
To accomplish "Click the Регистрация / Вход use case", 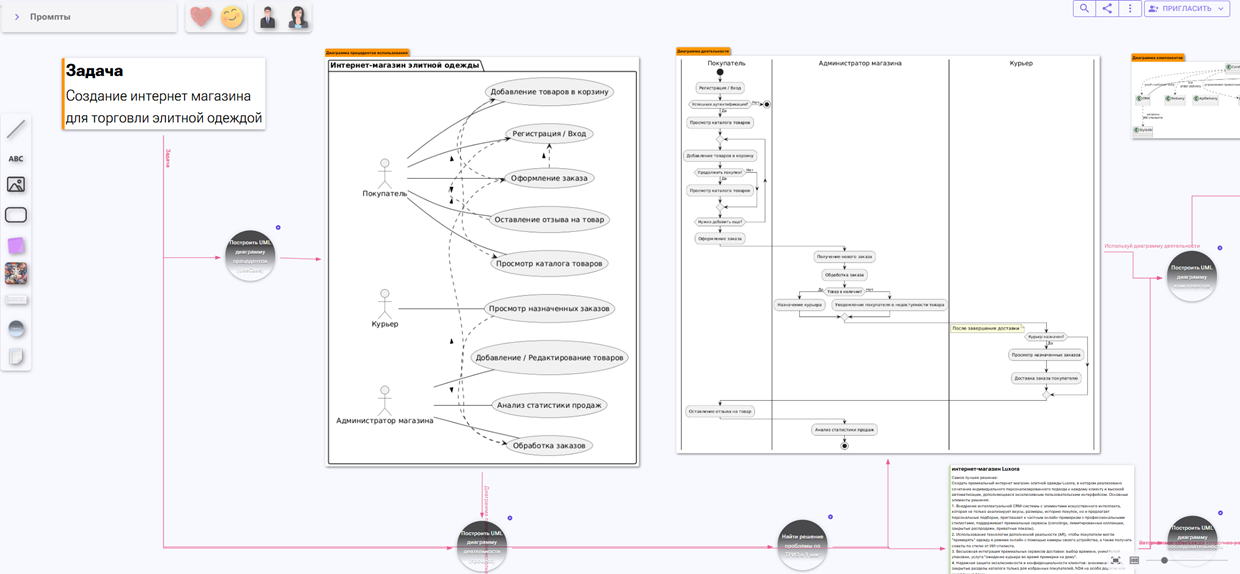I will tap(548, 133).
